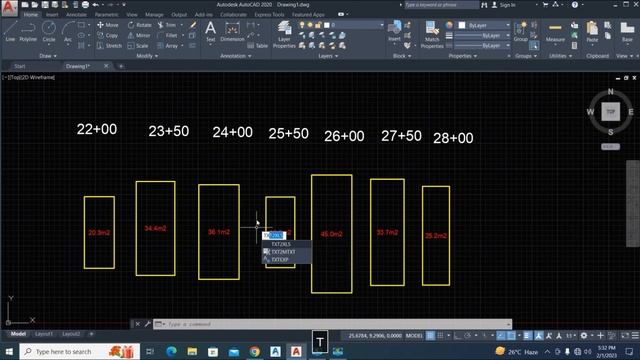
Task: Expand the Annotation panel
Action: click(x=236, y=56)
